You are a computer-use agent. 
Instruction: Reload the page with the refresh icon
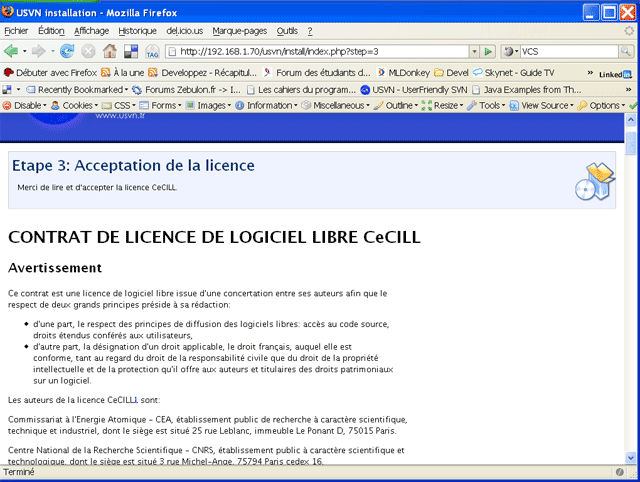coord(67,51)
